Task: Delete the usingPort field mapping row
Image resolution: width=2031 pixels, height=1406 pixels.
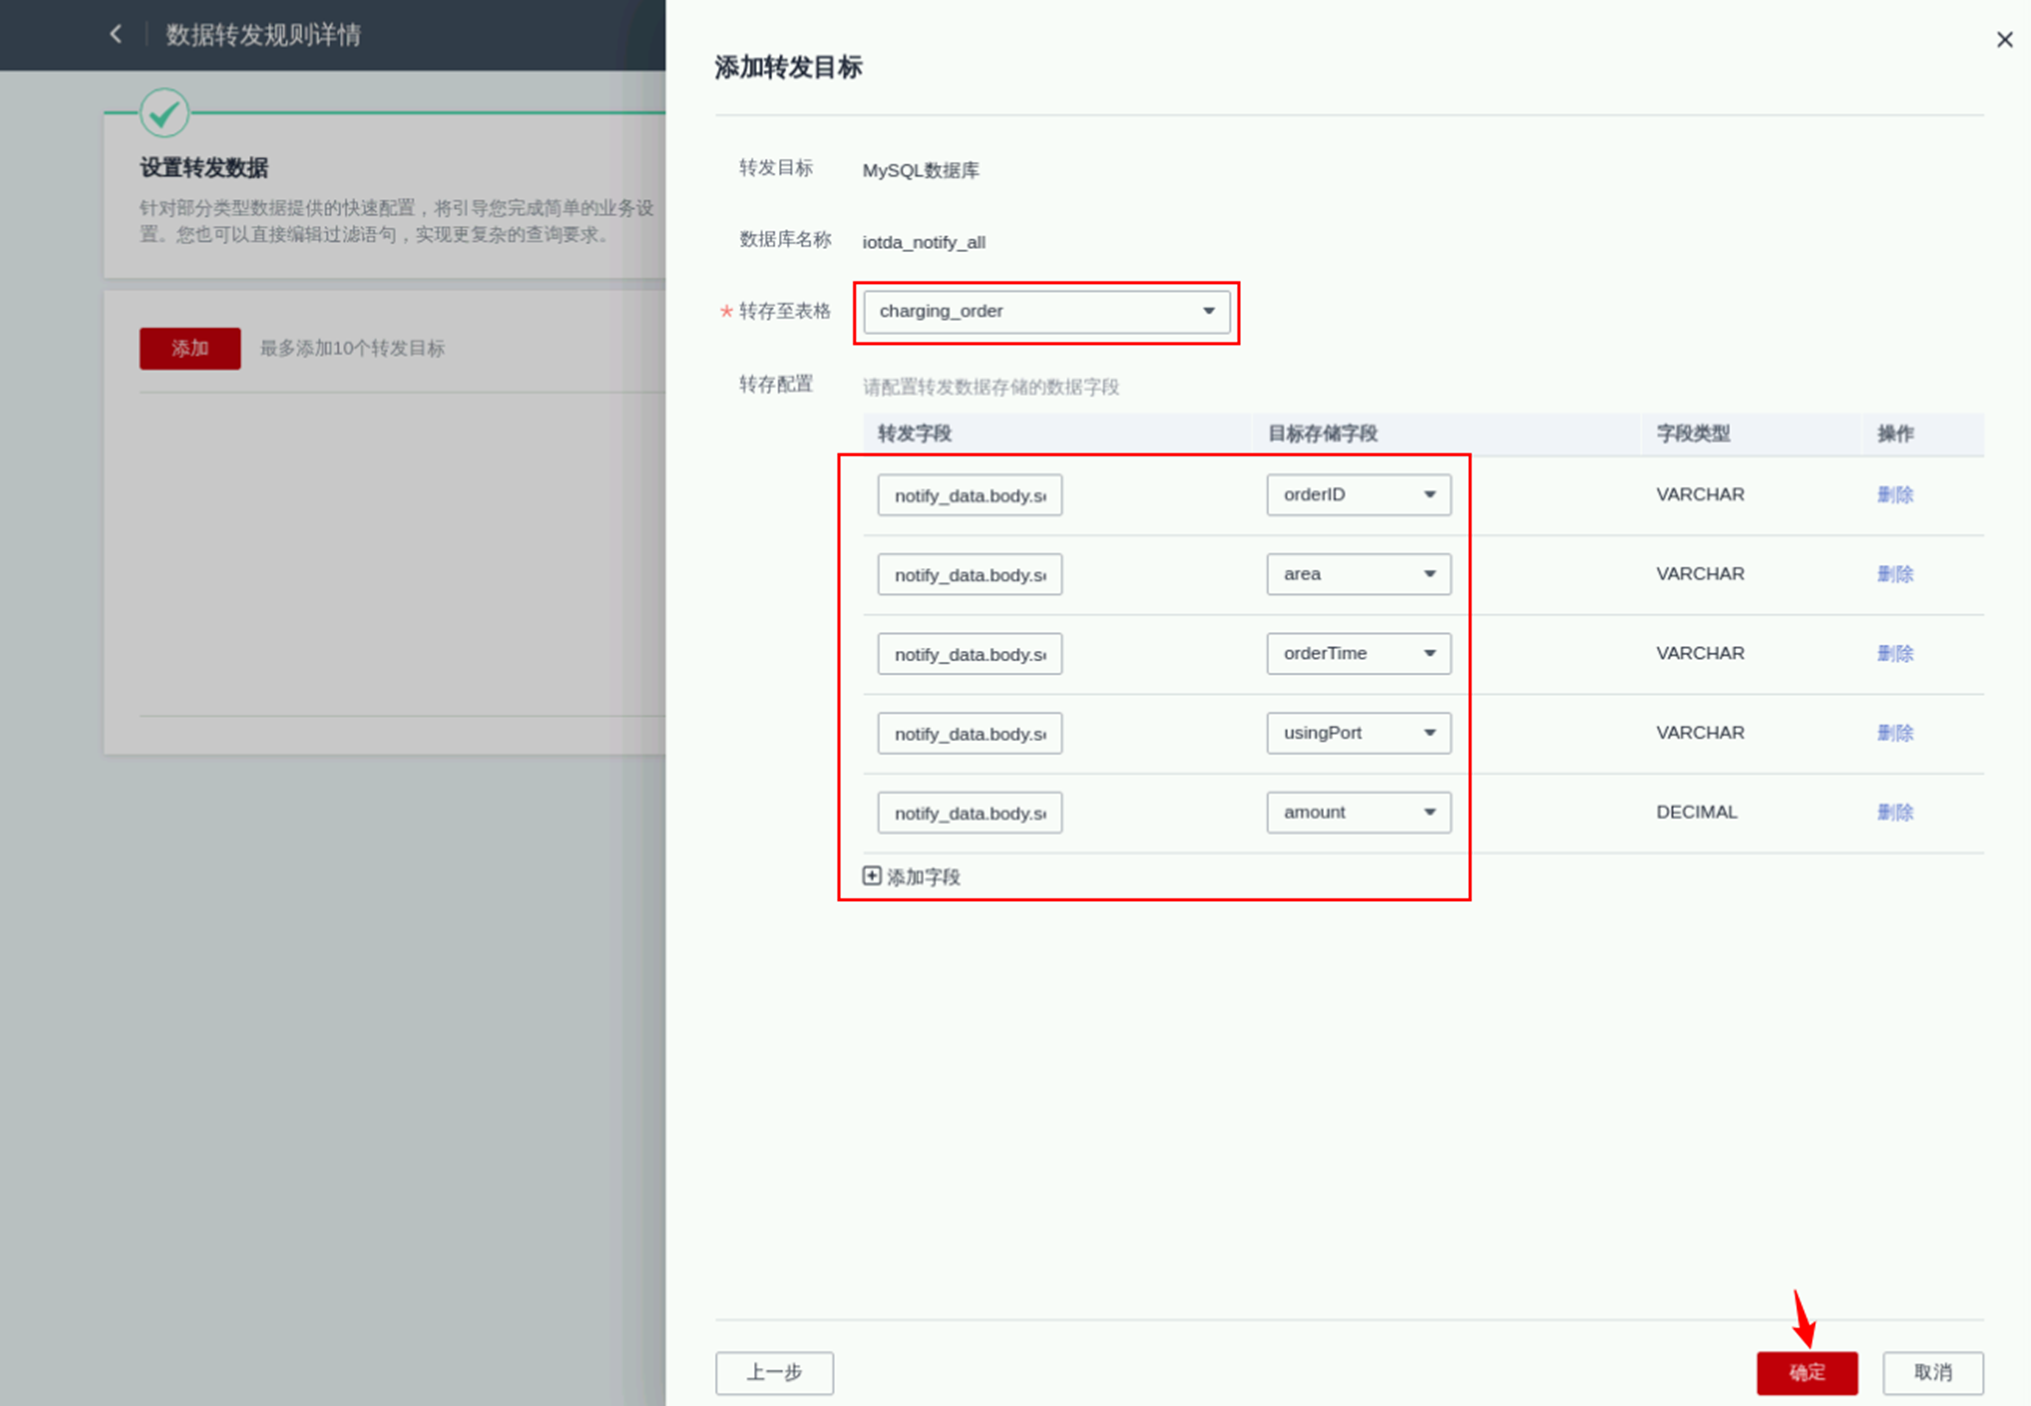Action: [1894, 733]
